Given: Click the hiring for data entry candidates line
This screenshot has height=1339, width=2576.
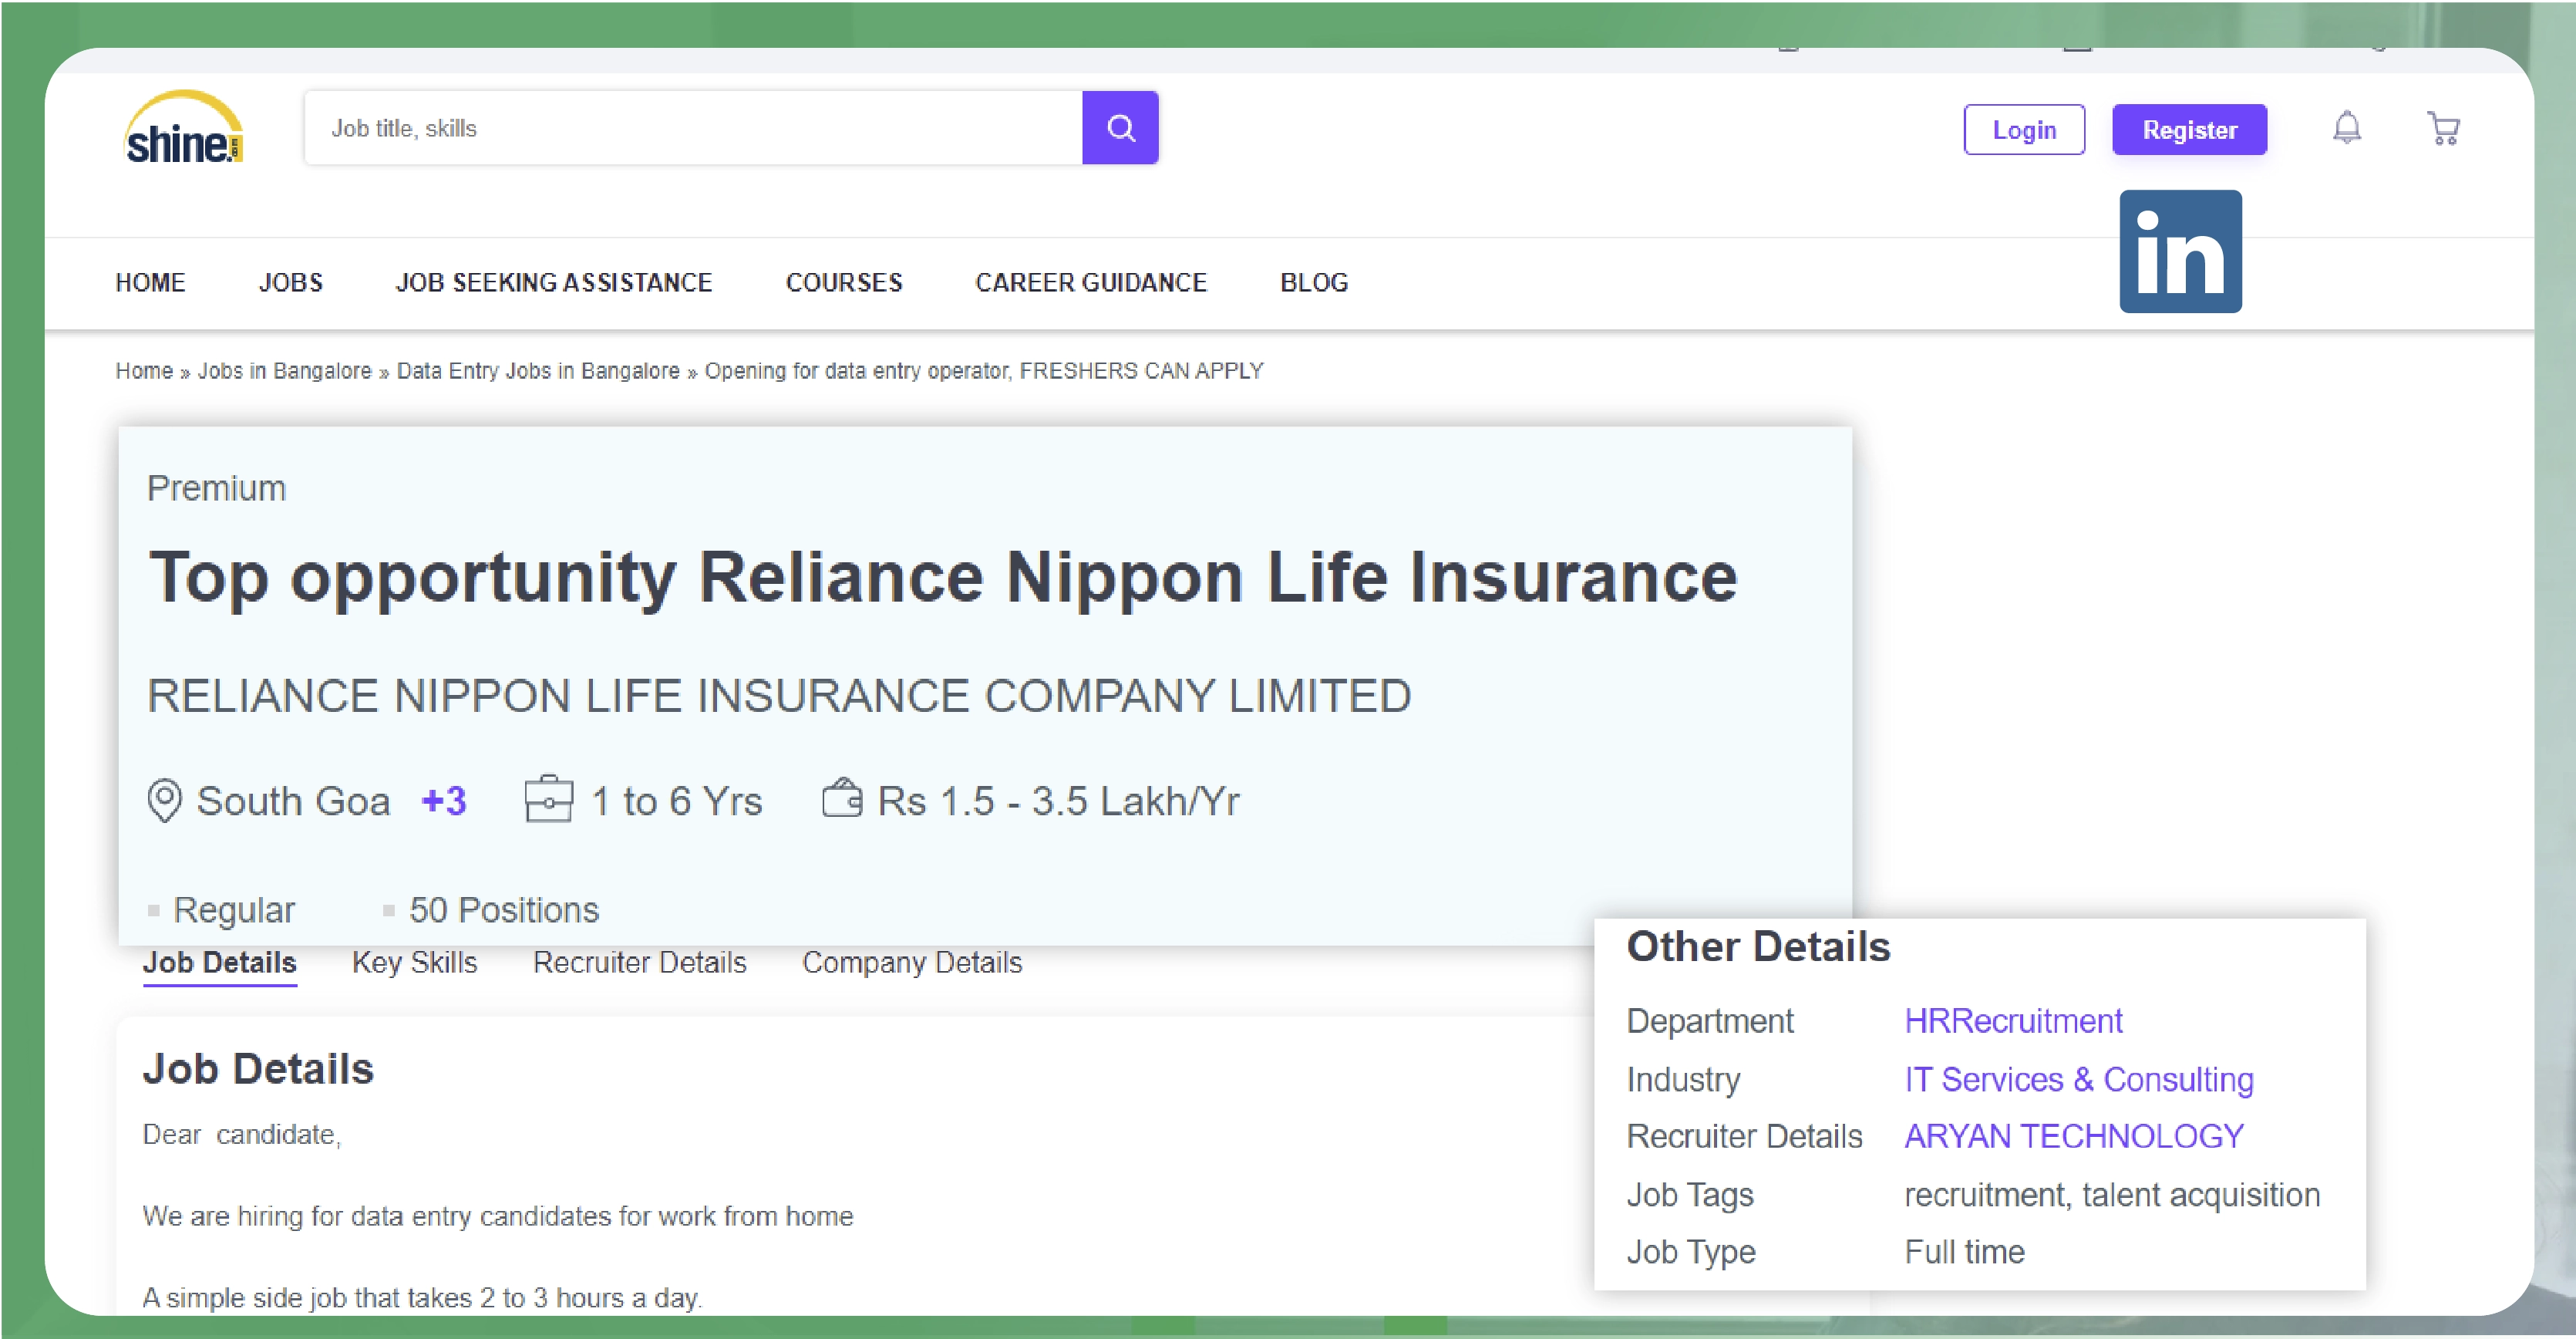Looking at the screenshot, I should click(x=497, y=1217).
